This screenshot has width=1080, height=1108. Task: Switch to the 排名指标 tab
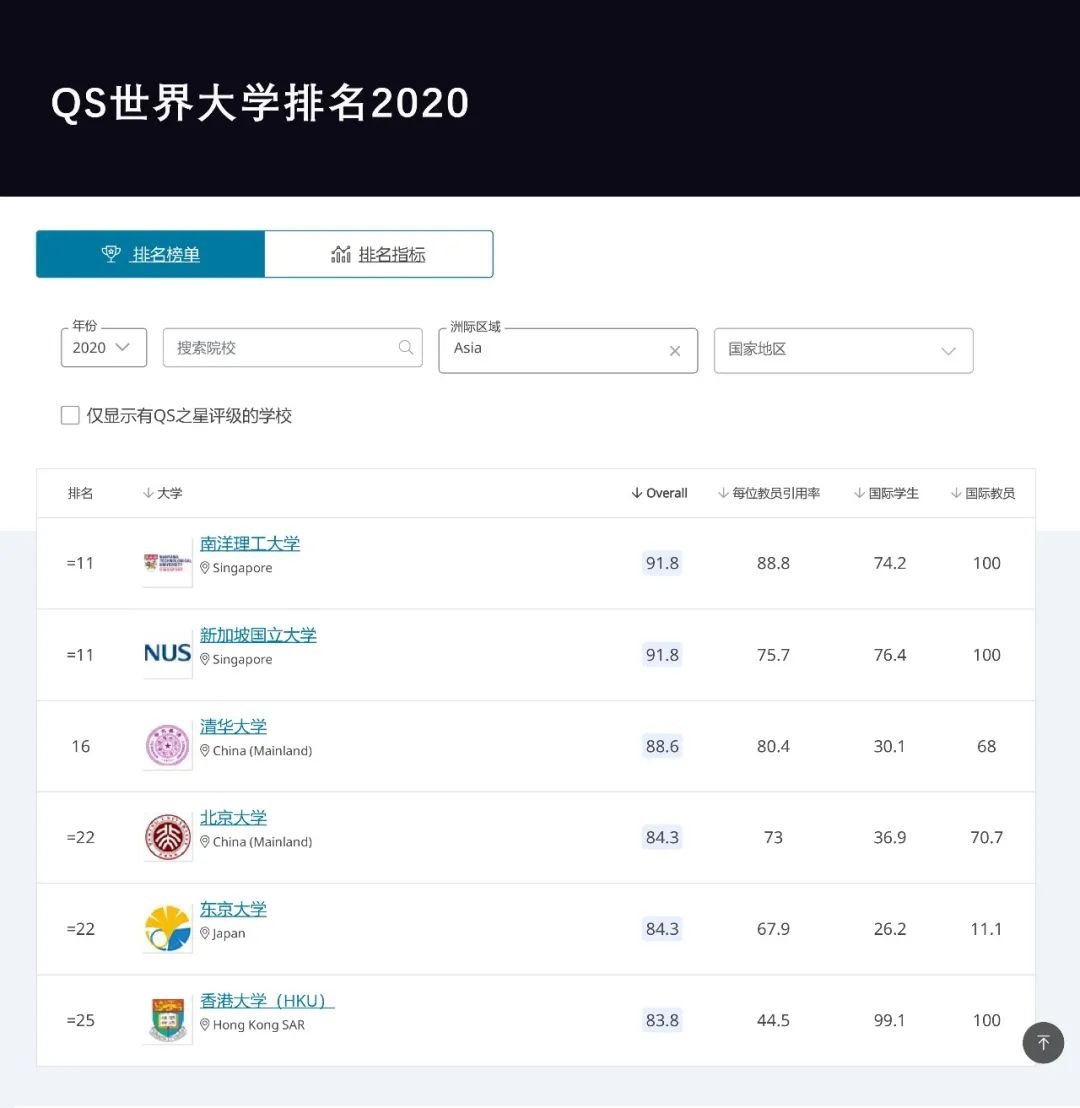click(x=379, y=255)
